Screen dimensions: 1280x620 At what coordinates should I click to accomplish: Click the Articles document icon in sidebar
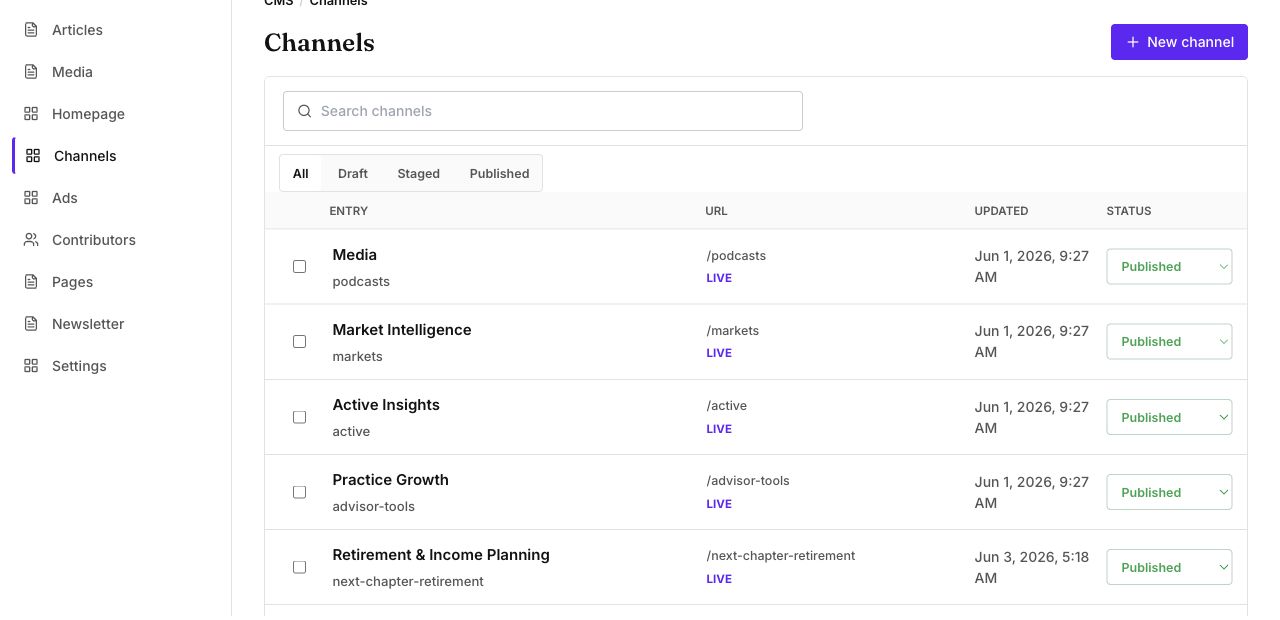coord(31,30)
